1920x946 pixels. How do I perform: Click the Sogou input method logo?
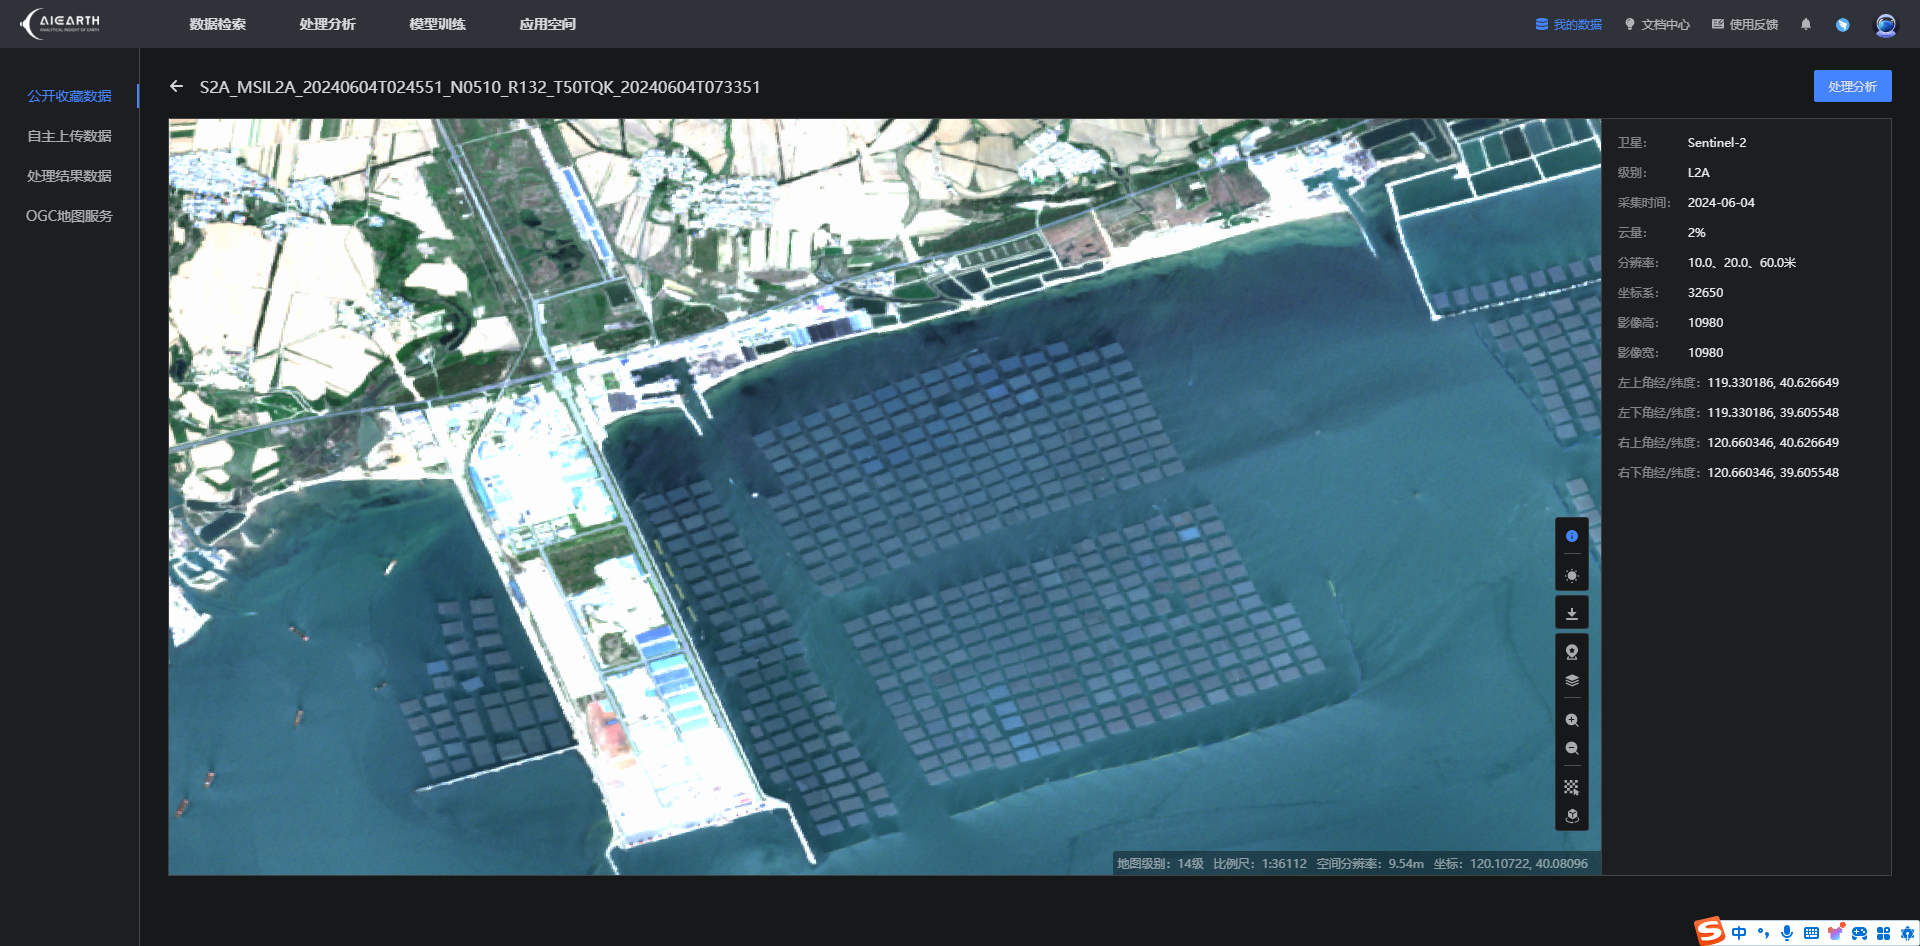pos(1710,931)
